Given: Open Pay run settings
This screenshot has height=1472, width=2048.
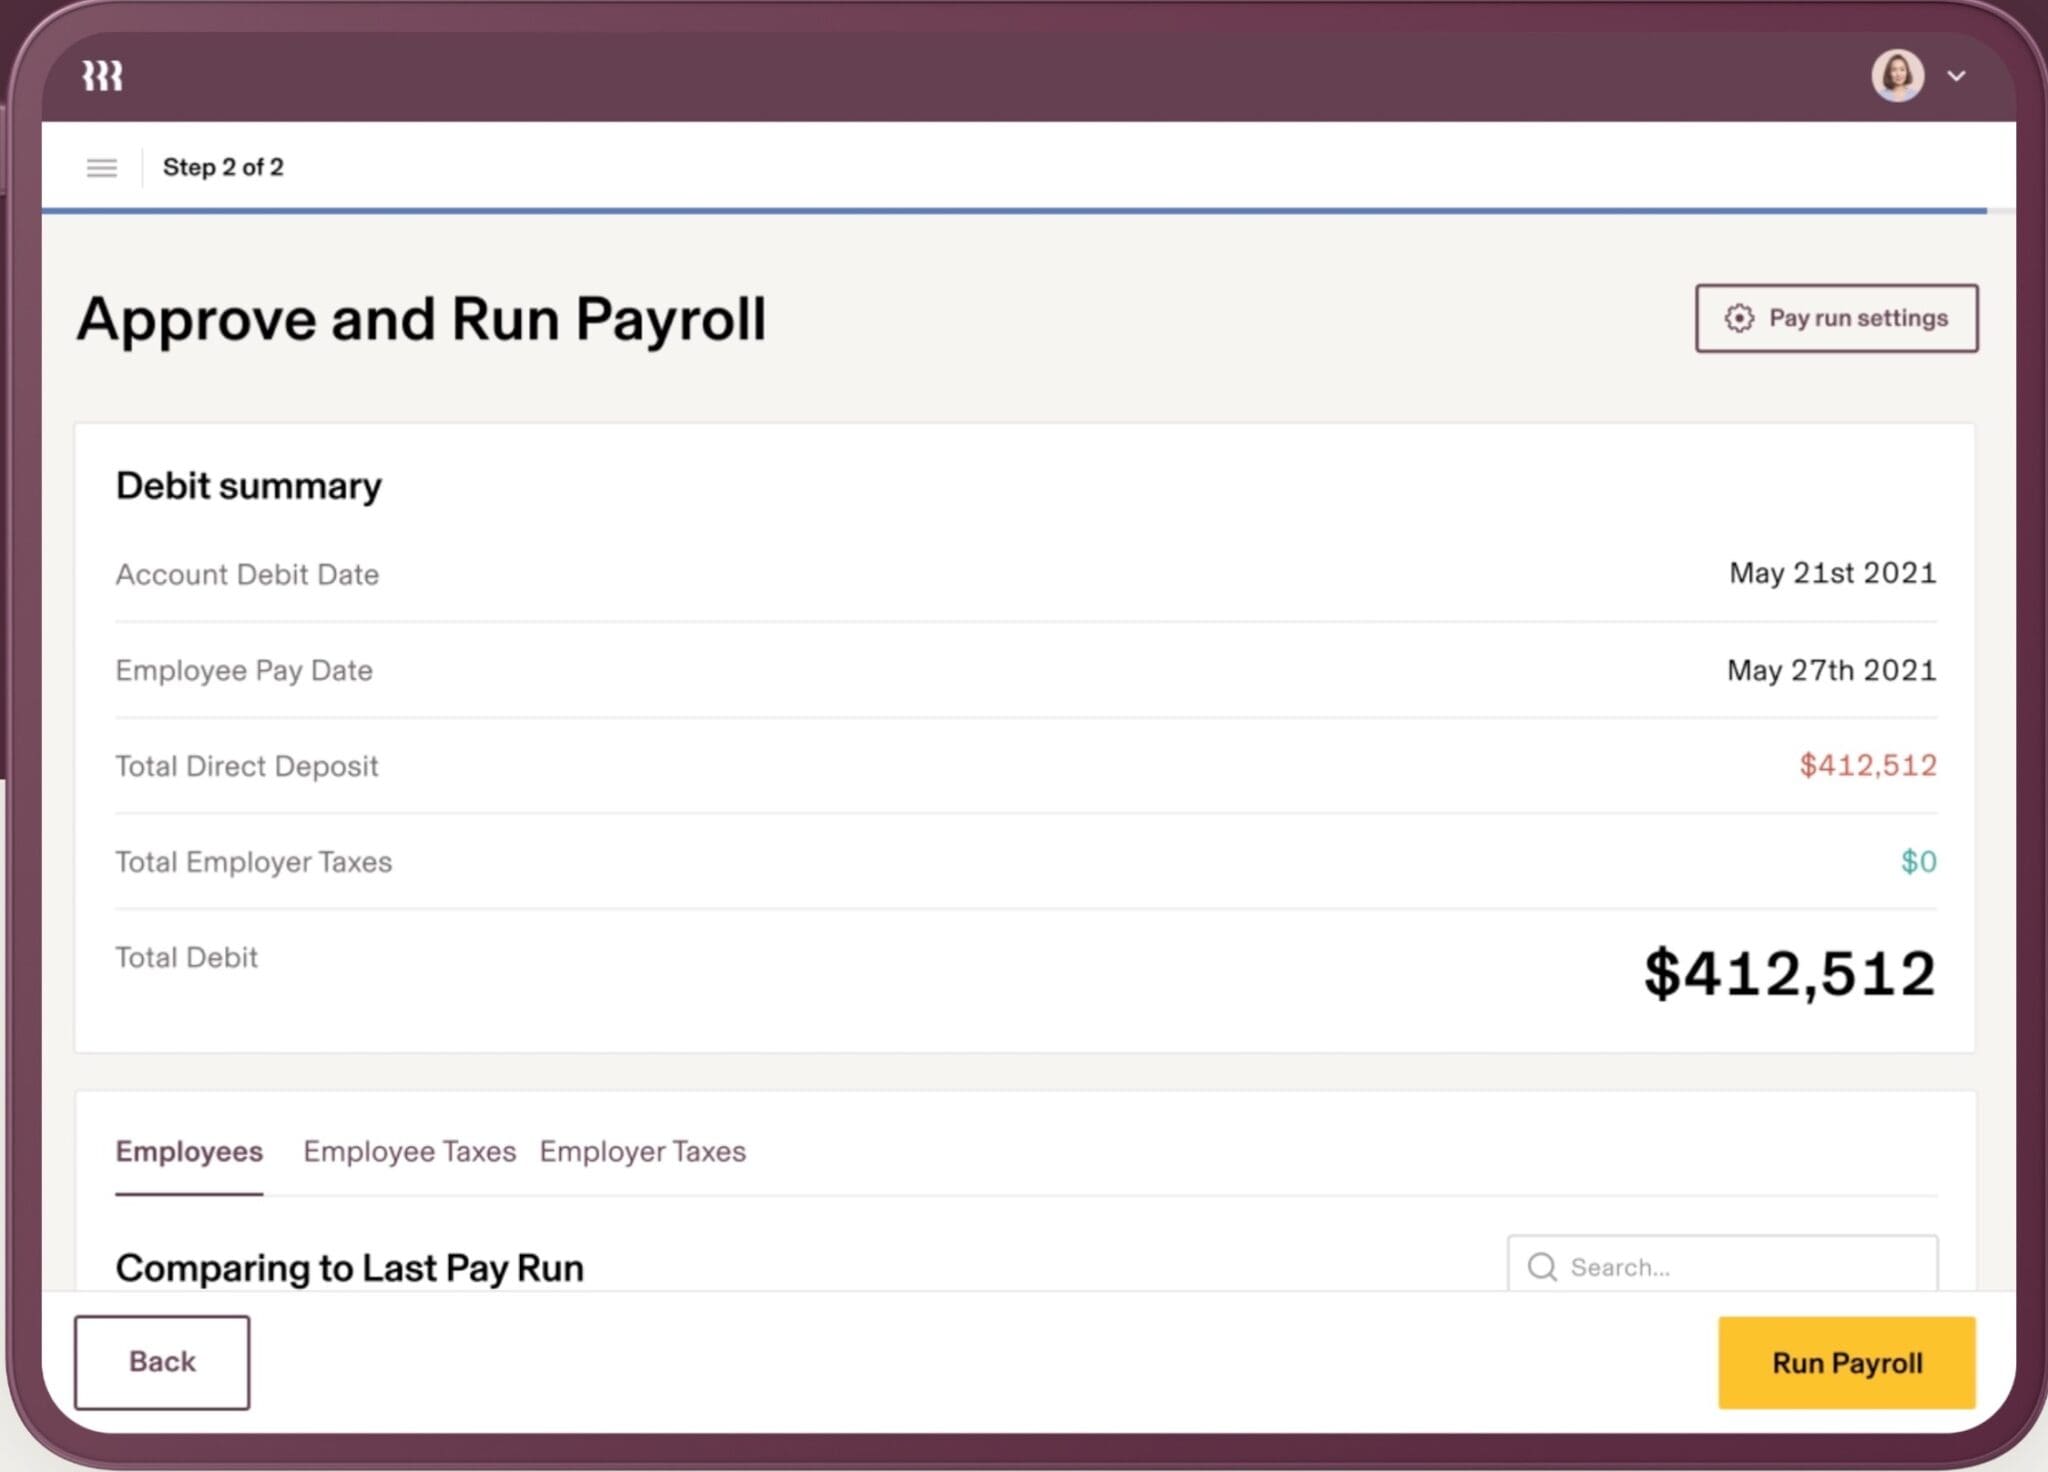Looking at the screenshot, I should click(1836, 317).
